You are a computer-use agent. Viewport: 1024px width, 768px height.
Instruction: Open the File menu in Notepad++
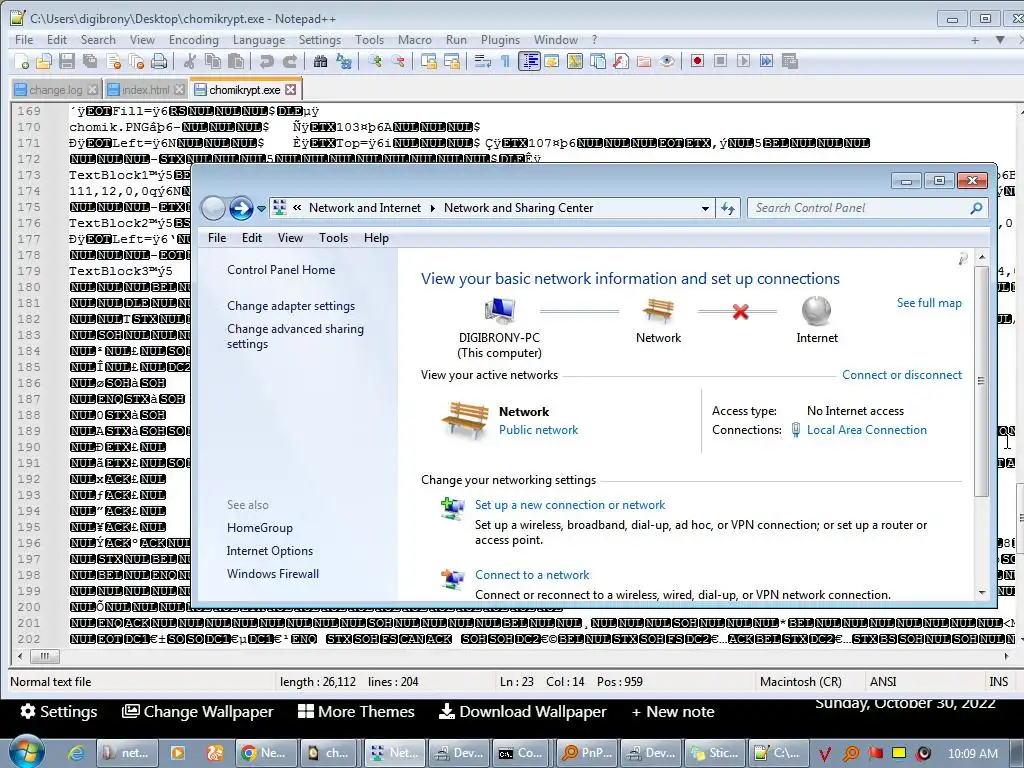24,40
